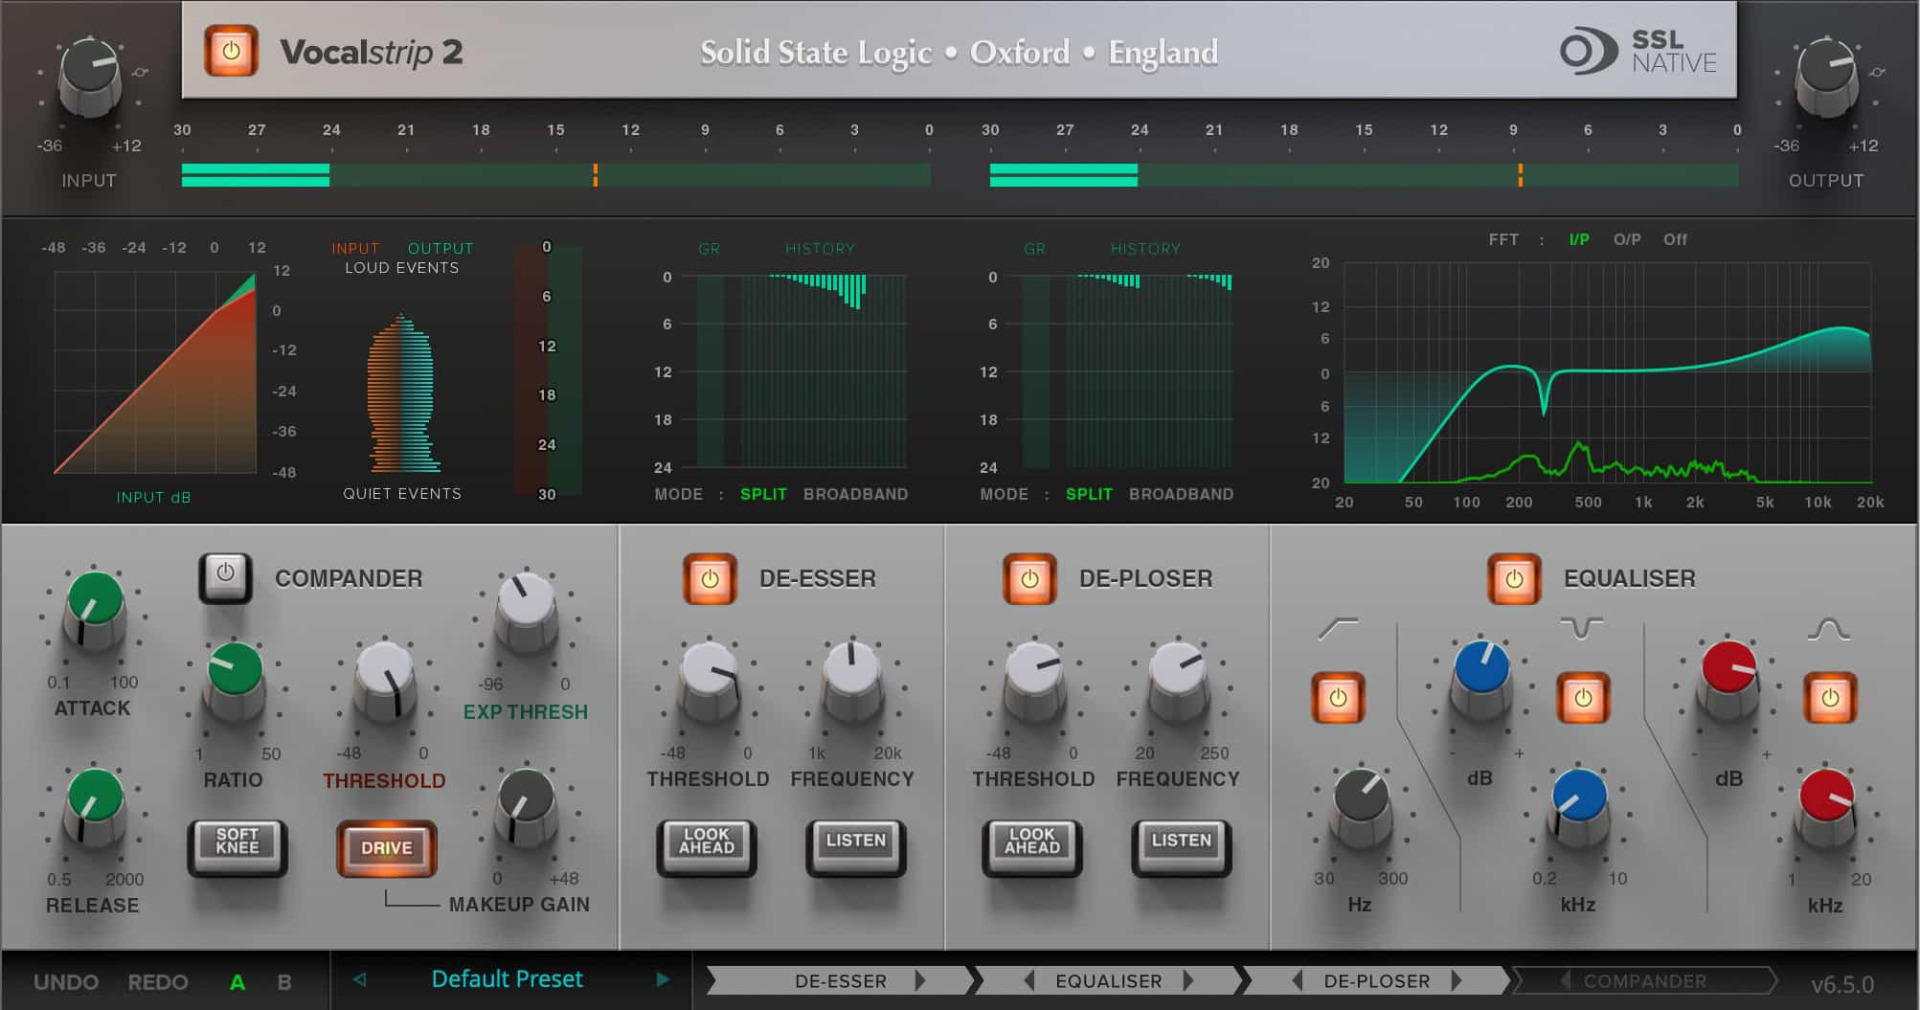Click the v6.5.0 version label
This screenshot has width=1920, height=1010.
[x=1842, y=984]
